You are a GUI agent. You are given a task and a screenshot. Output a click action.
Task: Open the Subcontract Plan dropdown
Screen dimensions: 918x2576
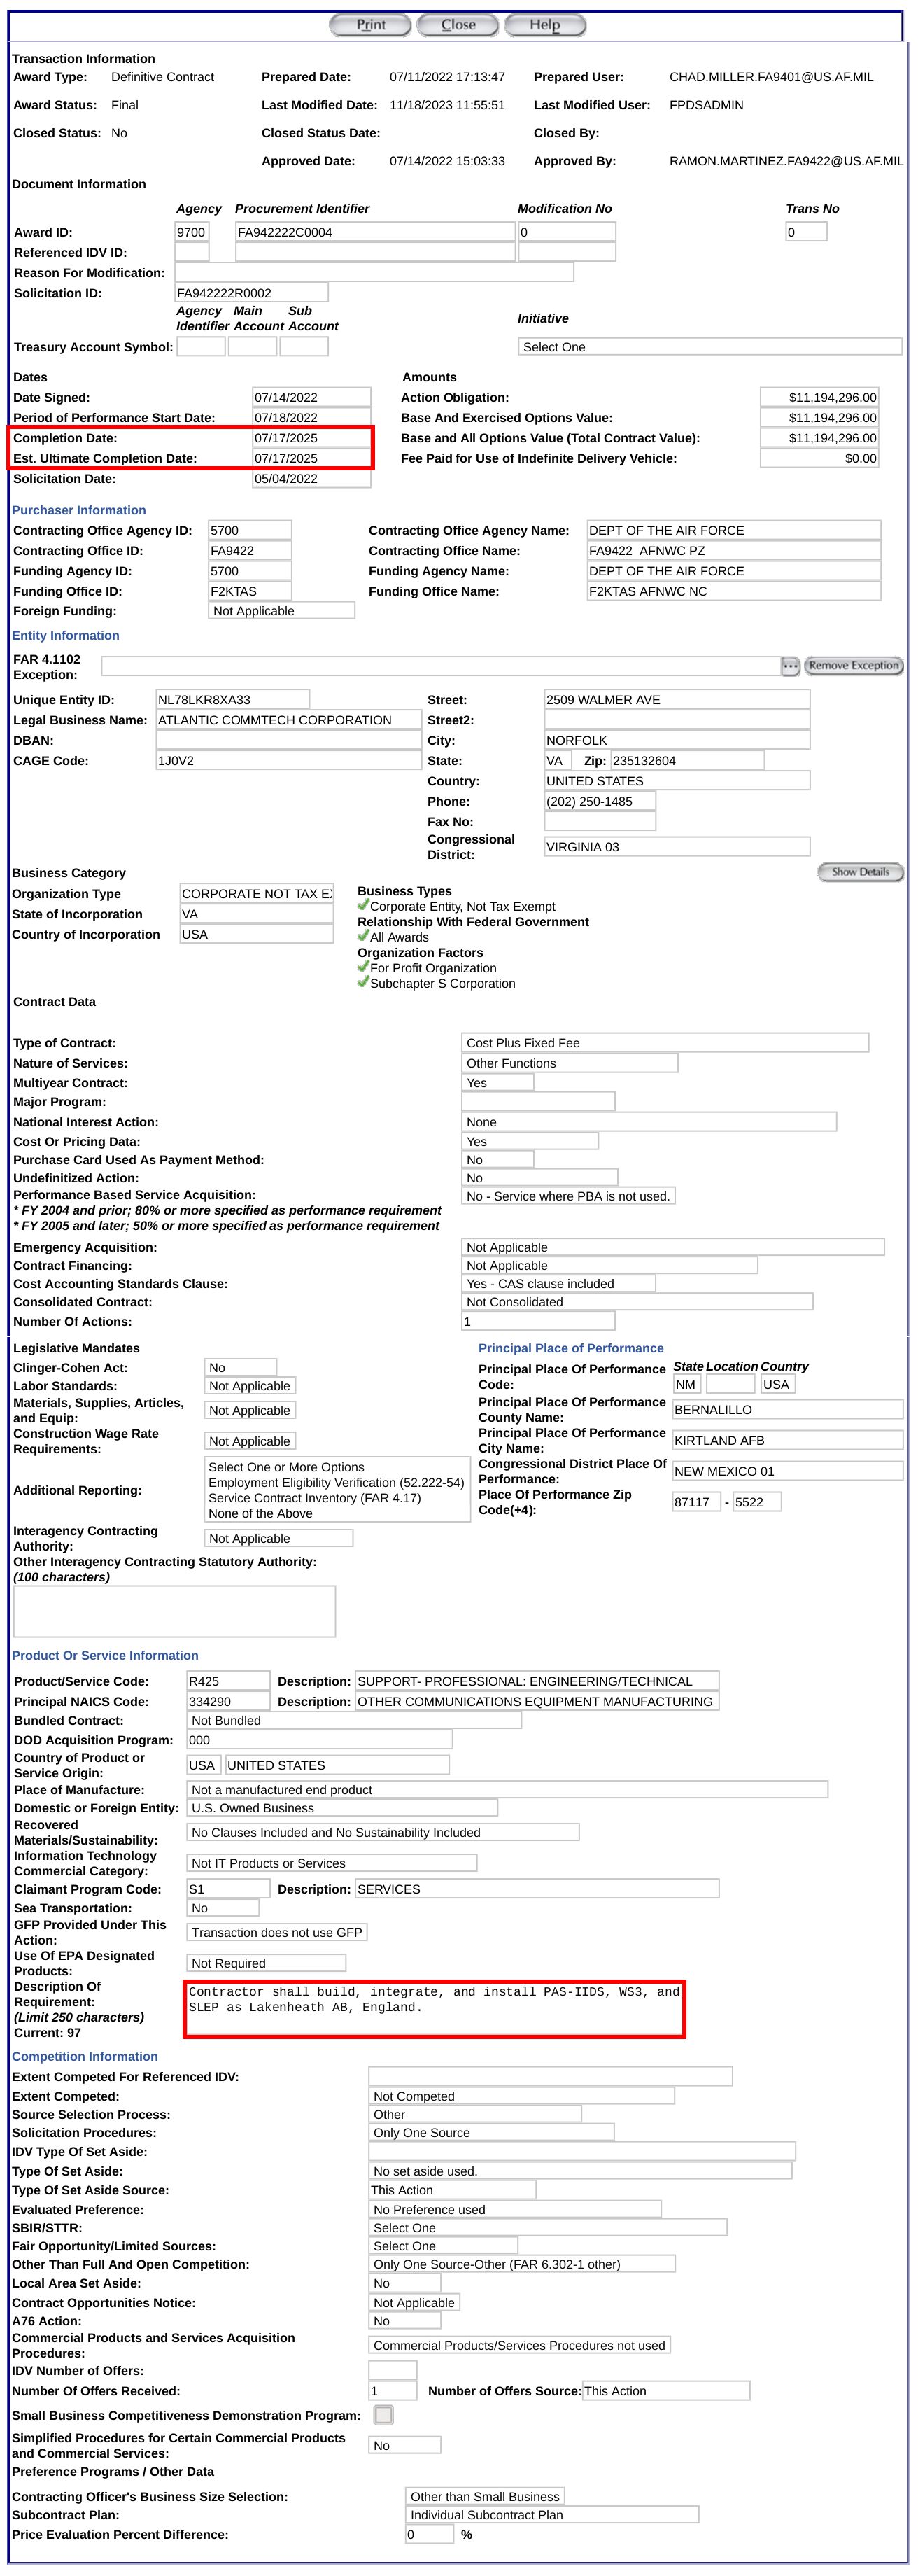(552, 2515)
